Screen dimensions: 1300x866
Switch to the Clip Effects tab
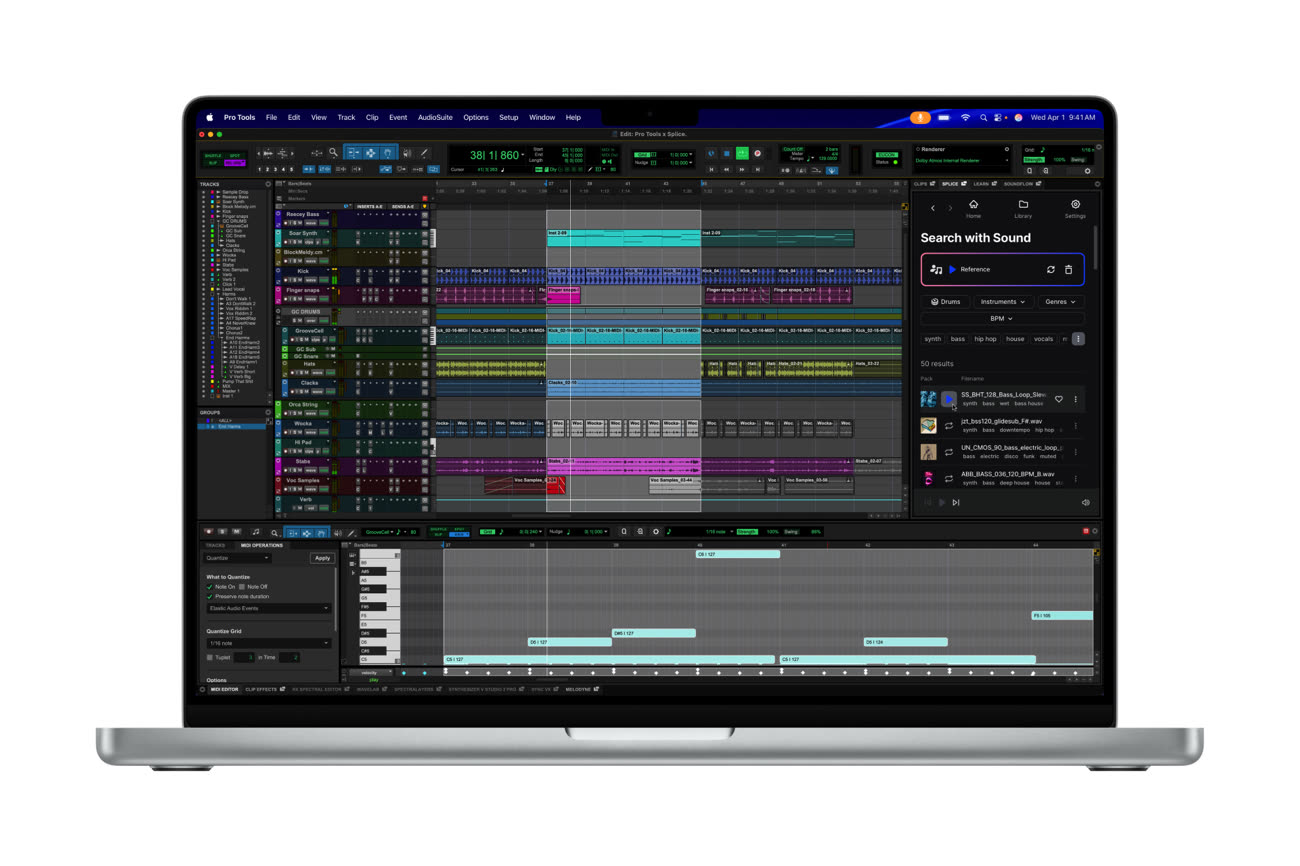(262, 689)
